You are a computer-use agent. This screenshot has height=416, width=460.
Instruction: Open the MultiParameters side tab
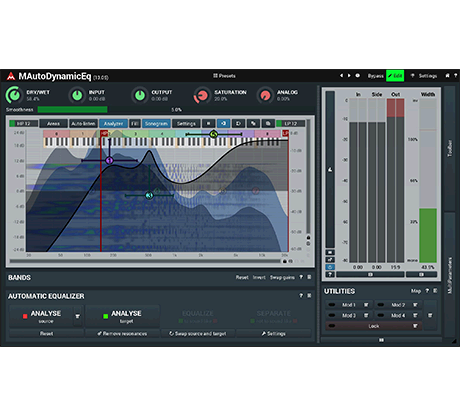coord(450,275)
